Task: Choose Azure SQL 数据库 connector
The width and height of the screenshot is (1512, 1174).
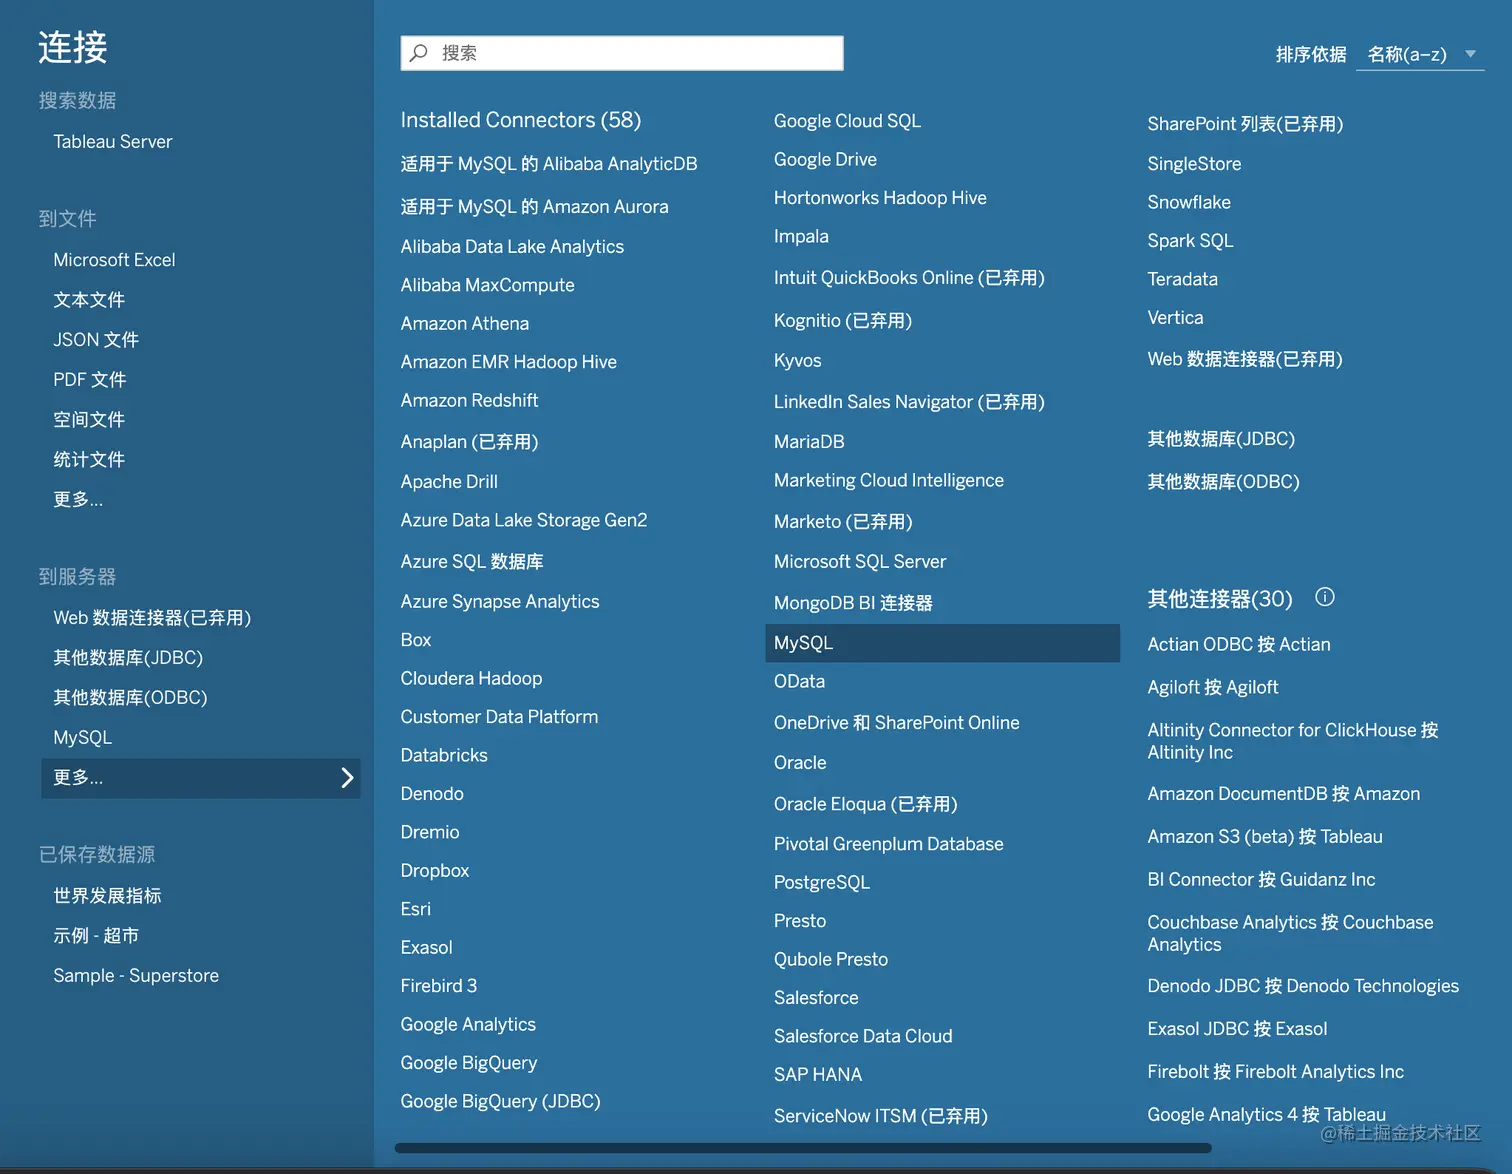Action: click(x=472, y=562)
